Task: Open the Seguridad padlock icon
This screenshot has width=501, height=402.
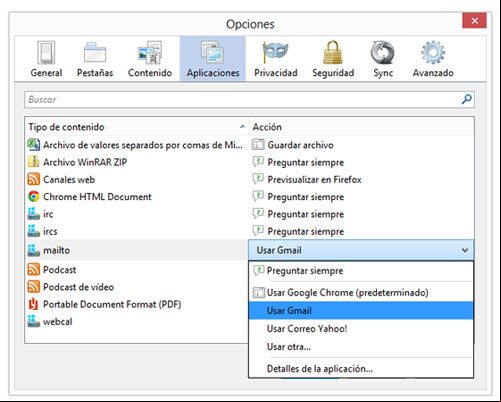Action: 333,53
